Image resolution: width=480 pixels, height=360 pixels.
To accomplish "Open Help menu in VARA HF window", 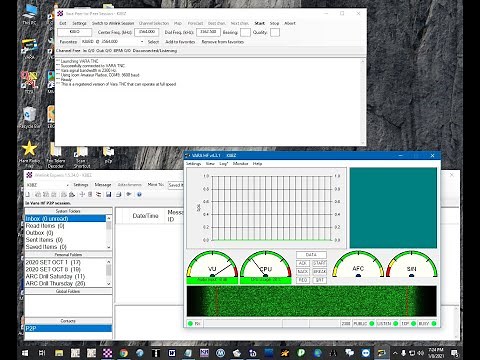I will point(257,164).
